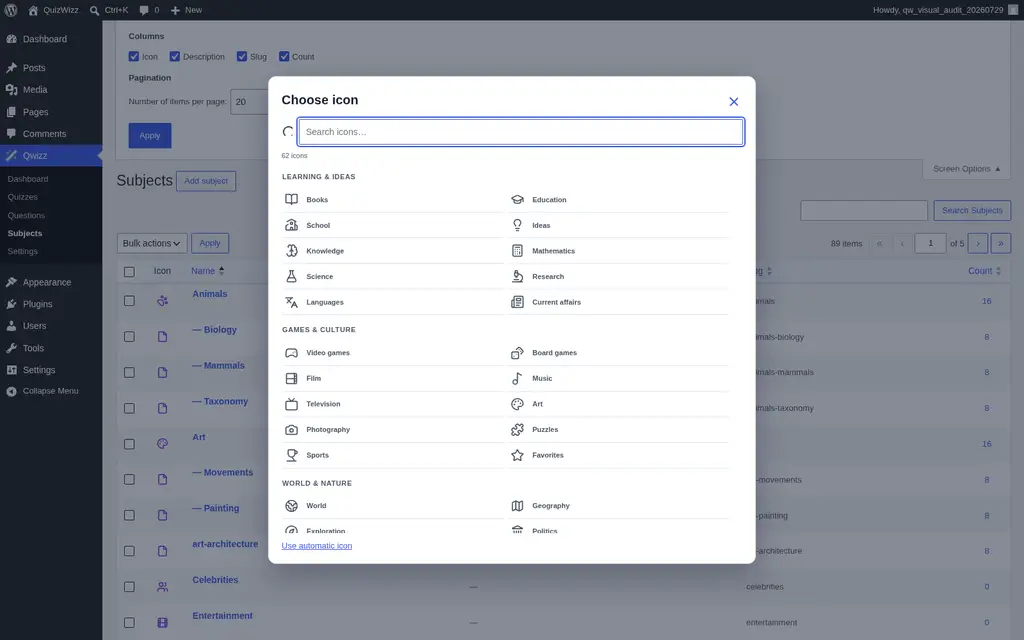Open the Bulk actions dropdown
The width and height of the screenshot is (1024, 640).
pos(152,243)
